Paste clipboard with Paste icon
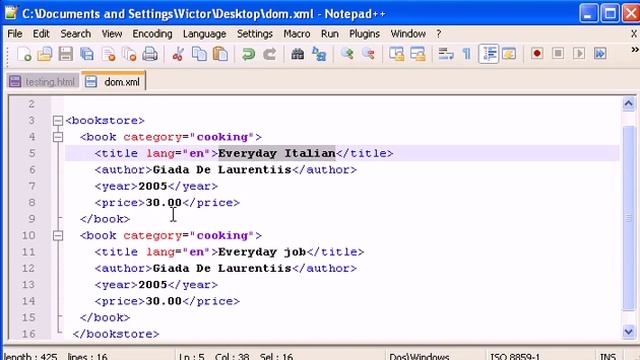The width and height of the screenshot is (640, 360). coord(220,54)
